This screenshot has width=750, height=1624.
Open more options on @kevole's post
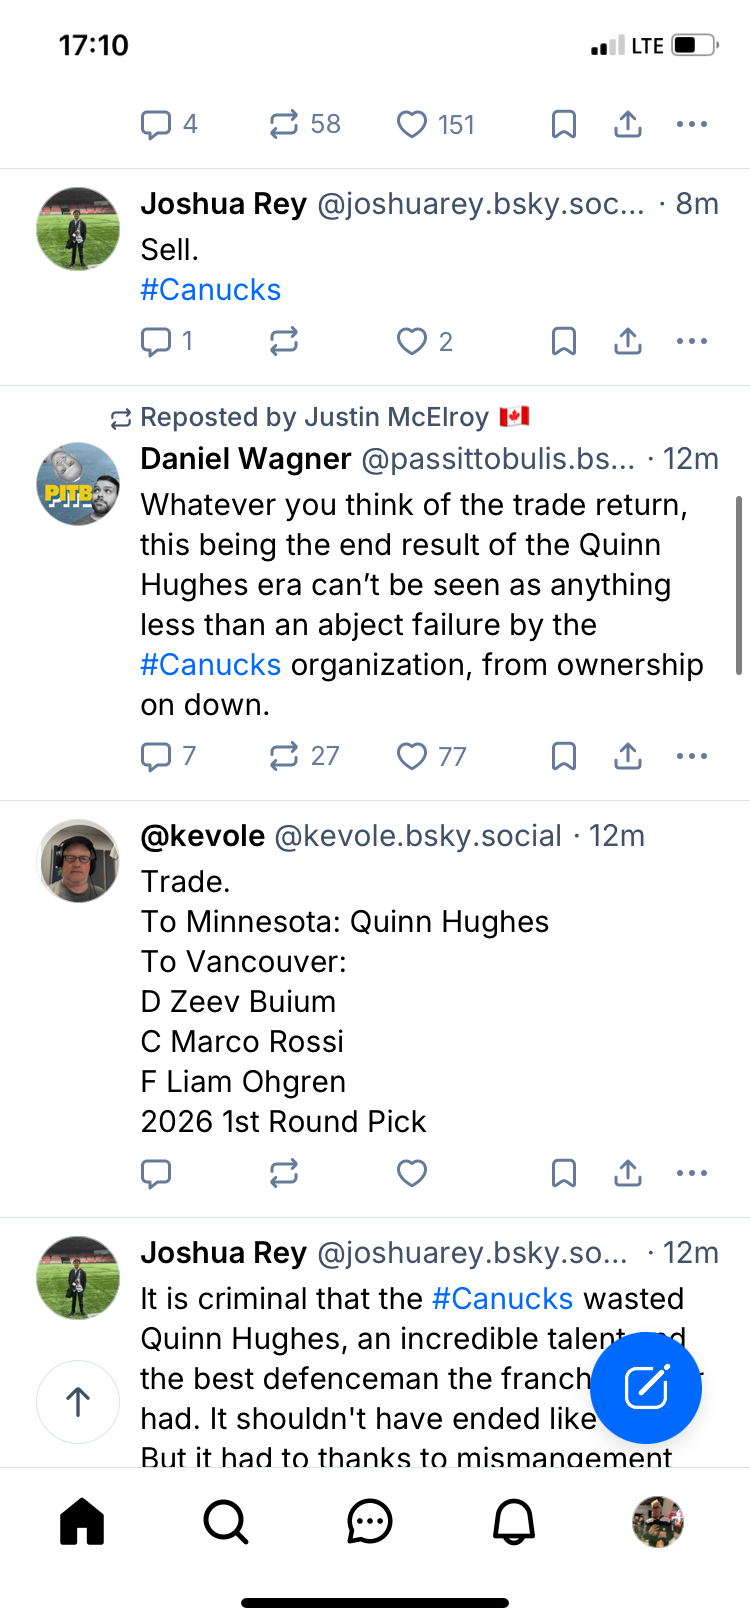tap(692, 1173)
